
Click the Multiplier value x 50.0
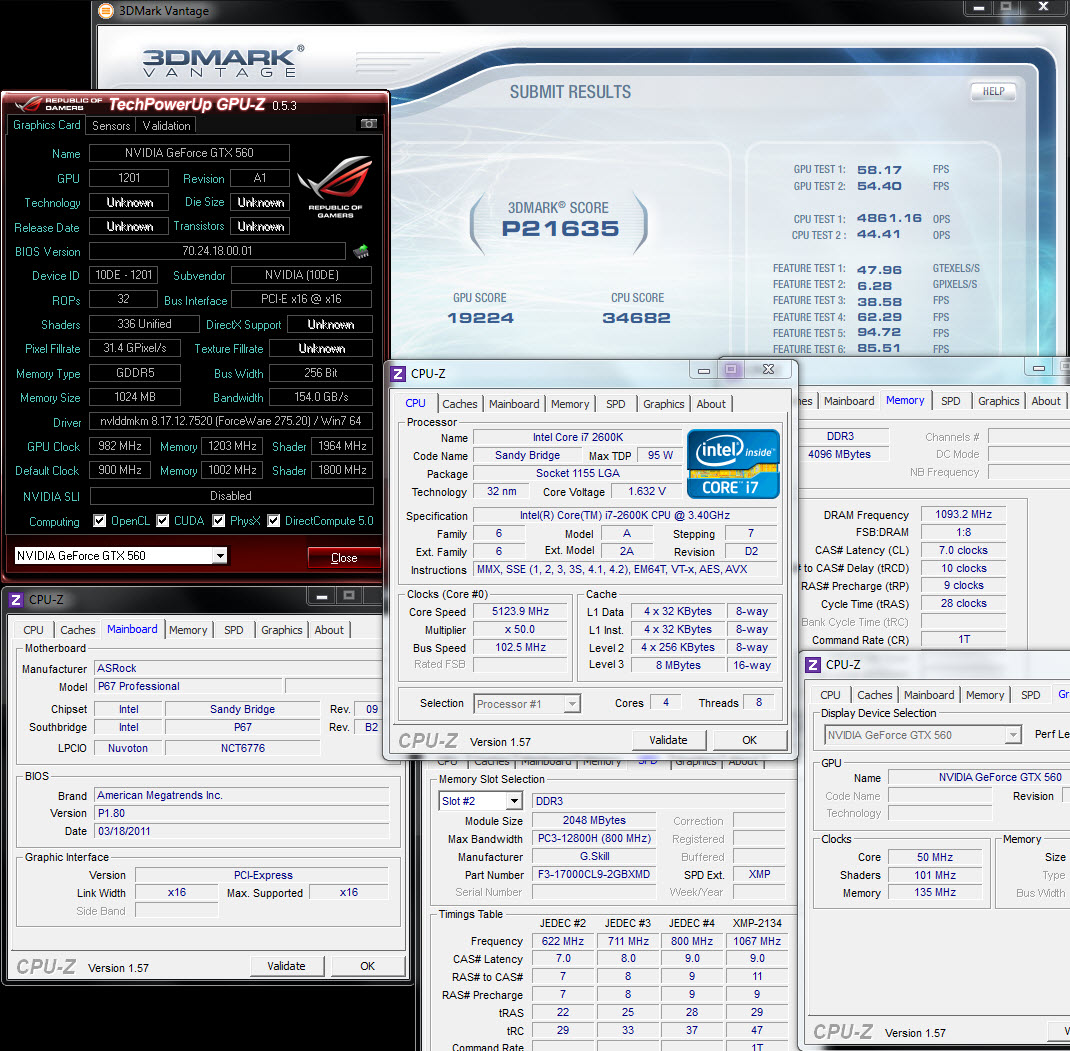[520, 629]
